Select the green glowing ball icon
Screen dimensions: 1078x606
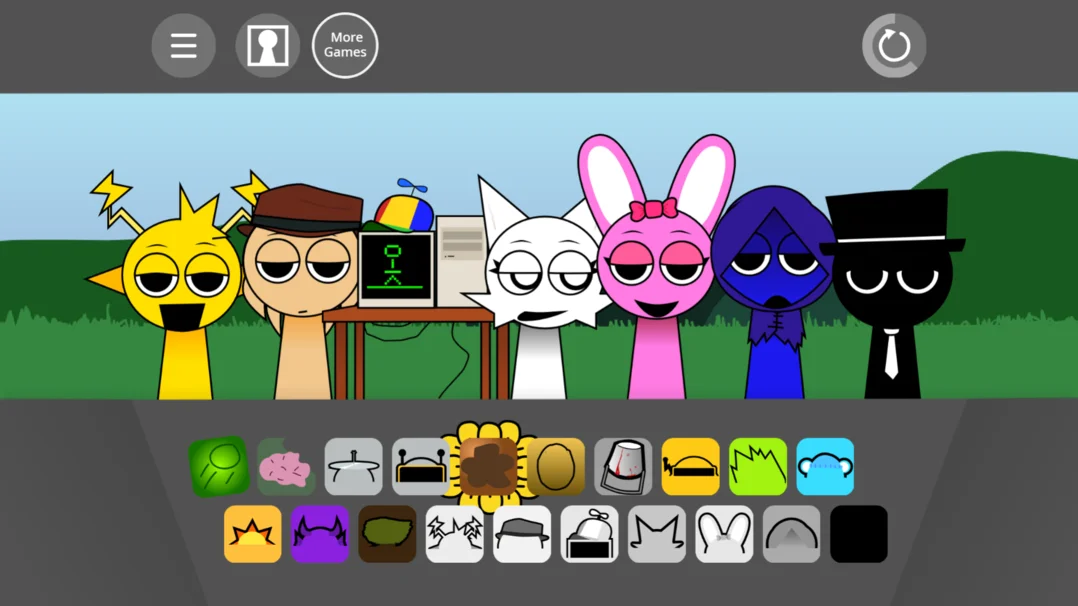pos(219,467)
